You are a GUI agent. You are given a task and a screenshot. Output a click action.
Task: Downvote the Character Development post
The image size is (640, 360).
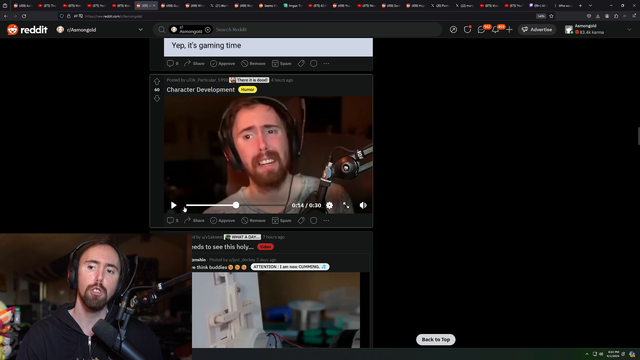pyautogui.click(x=157, y=98)
